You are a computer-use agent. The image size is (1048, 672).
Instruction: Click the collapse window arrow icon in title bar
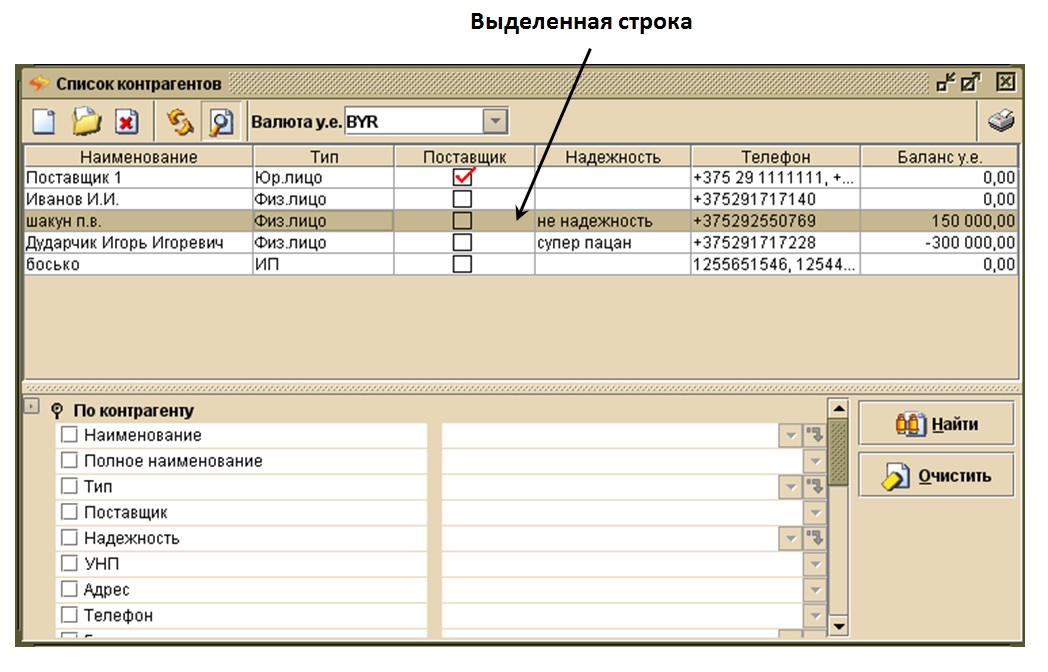pyautogui.click(x=945, y=82)
